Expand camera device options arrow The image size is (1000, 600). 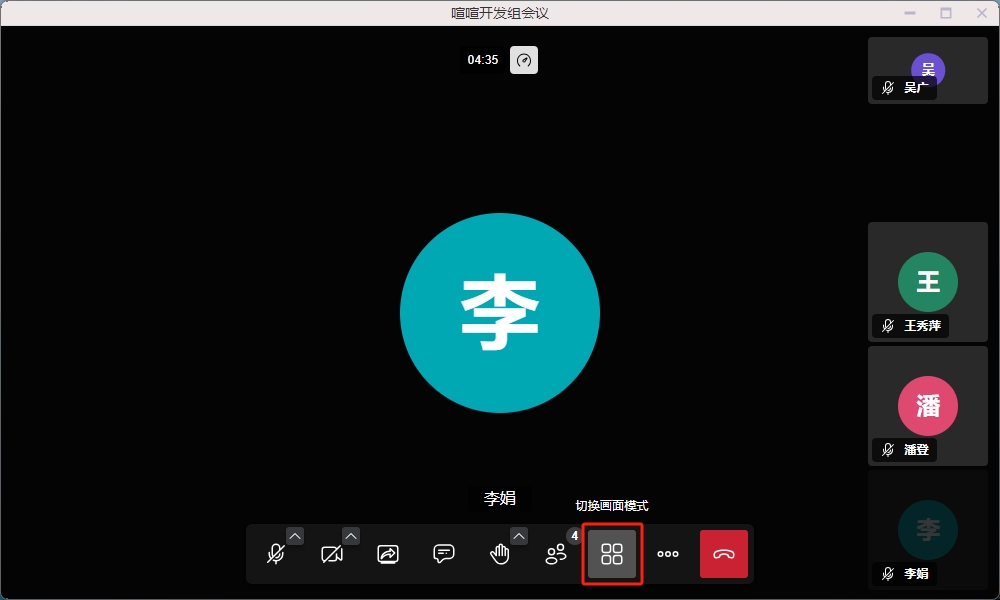tap(351, 536)
